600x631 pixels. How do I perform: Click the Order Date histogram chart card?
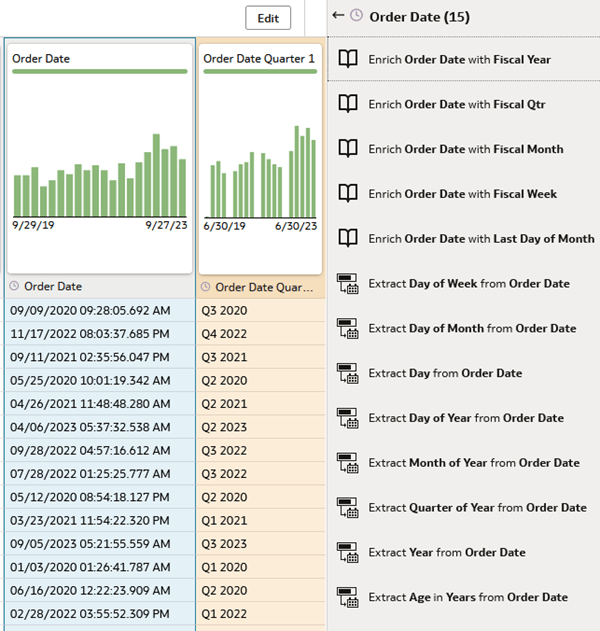tap(99, 160)
